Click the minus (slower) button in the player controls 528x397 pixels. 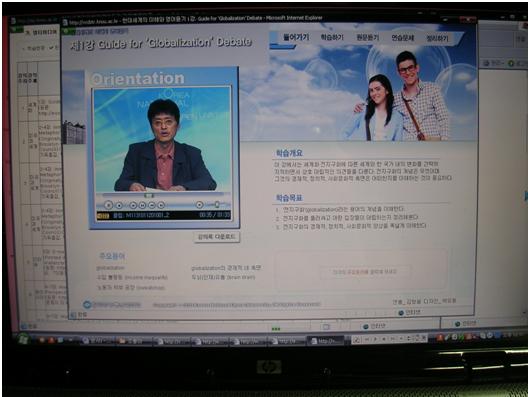pyautogui.click(x=152, y=205)
